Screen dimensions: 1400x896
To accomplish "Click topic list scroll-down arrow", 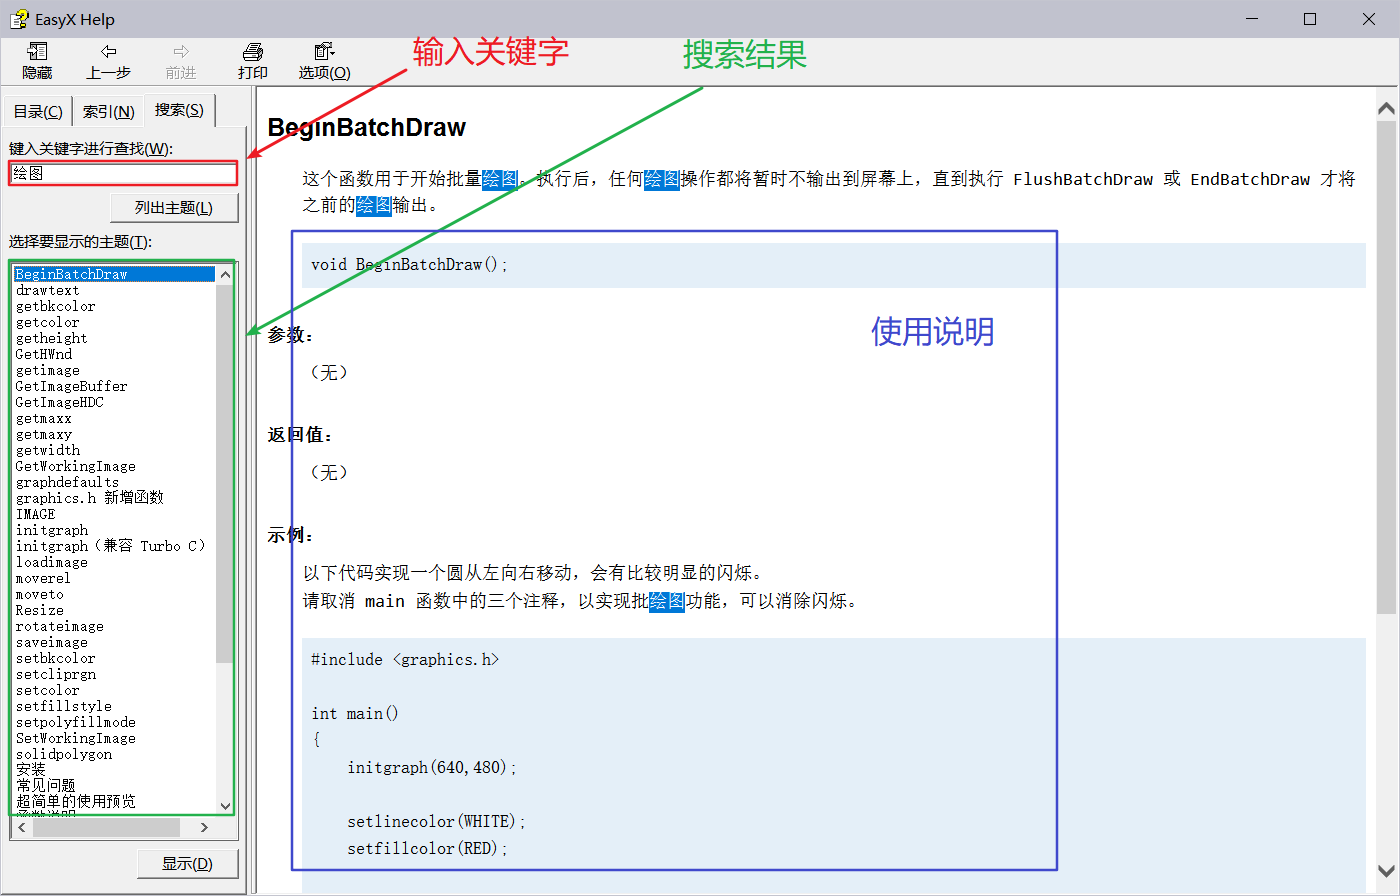I will click(224, 806).
